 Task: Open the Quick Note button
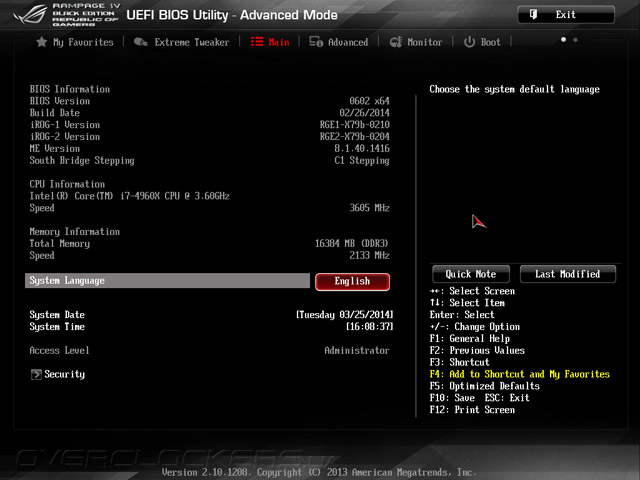point(471,274)
